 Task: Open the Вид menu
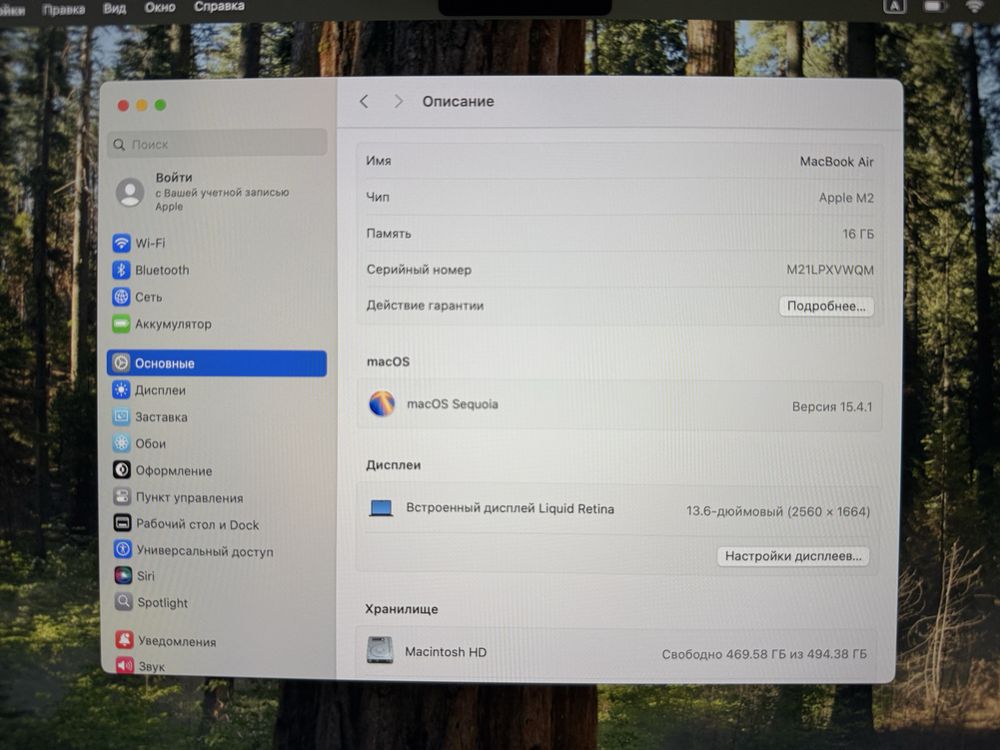115,8
